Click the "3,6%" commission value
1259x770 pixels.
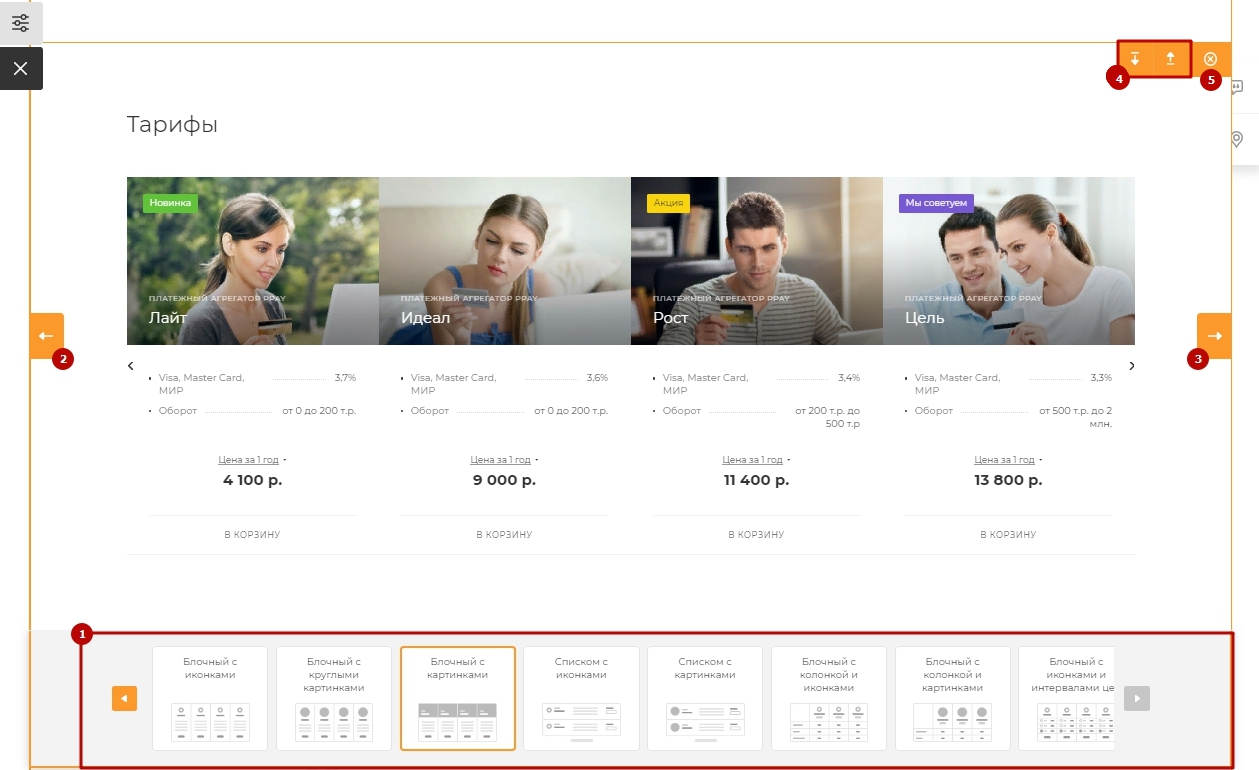(x=597, y=378)
